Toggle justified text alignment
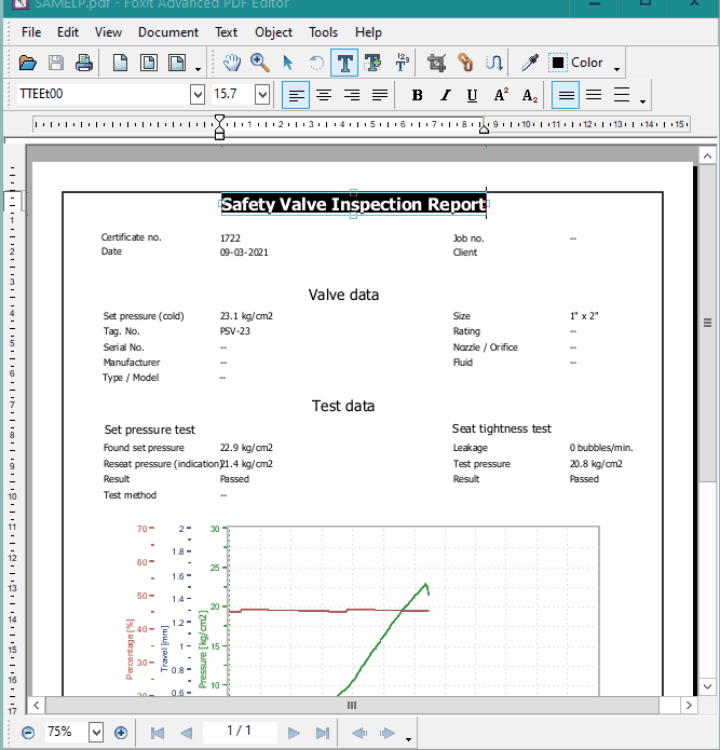Viewport: 720px width, 750px height. [380, 95]
